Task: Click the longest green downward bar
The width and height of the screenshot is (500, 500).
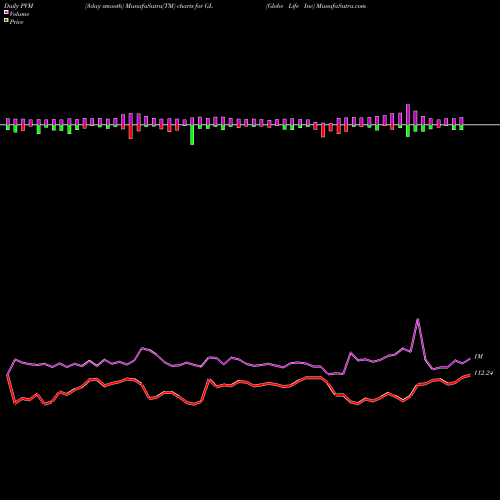Action: tap(192, 135)
